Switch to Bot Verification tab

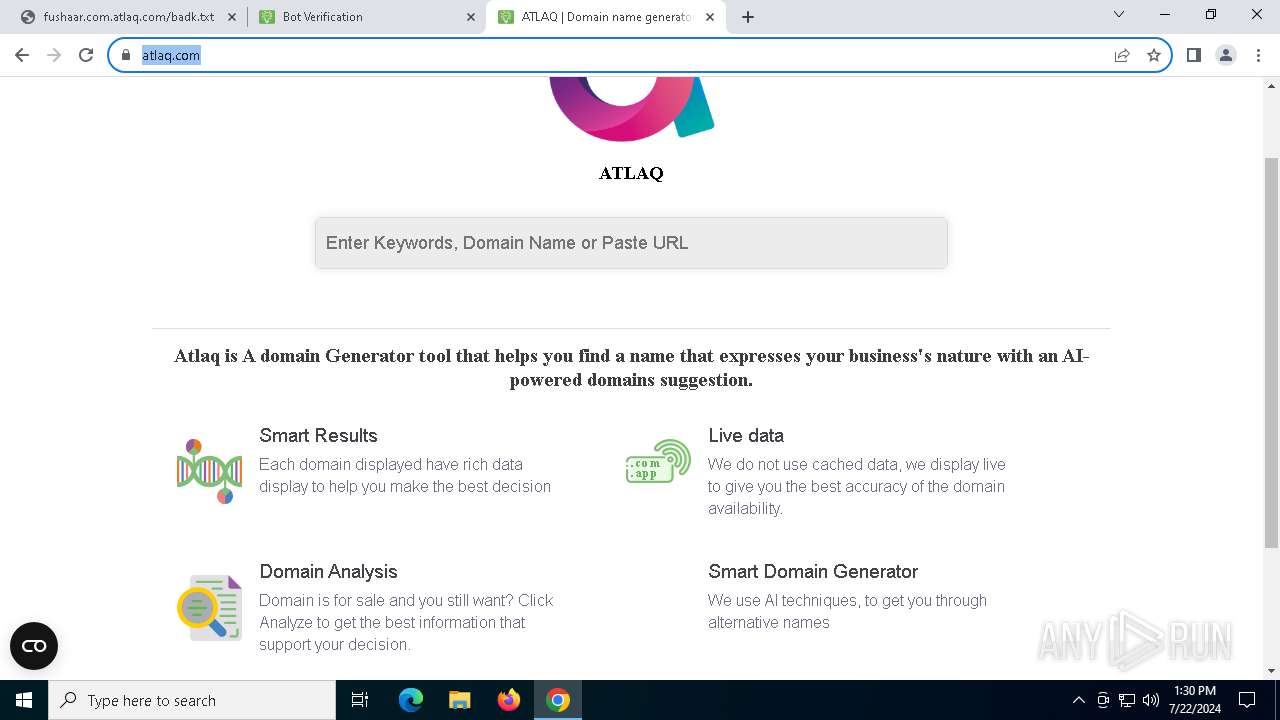point(365,17)
